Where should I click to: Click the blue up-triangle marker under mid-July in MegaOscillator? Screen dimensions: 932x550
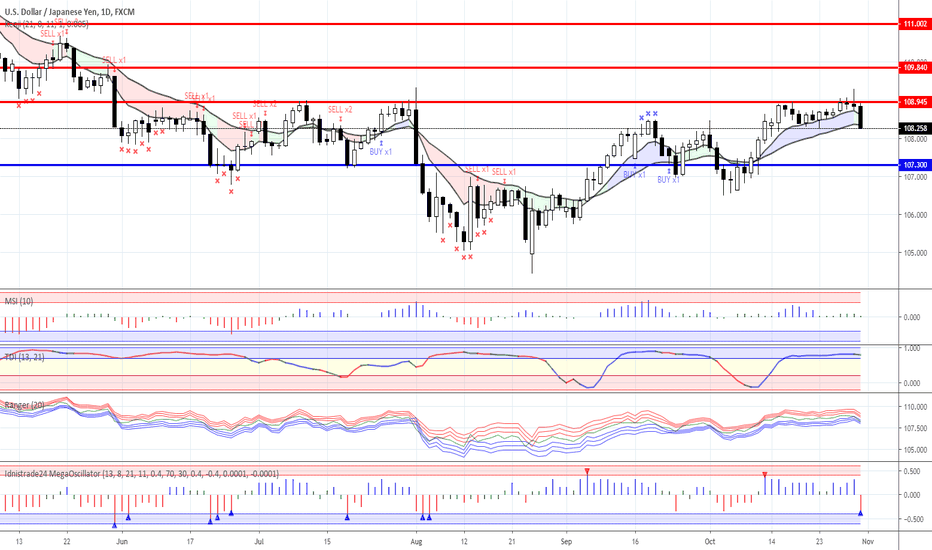(347, 517)
